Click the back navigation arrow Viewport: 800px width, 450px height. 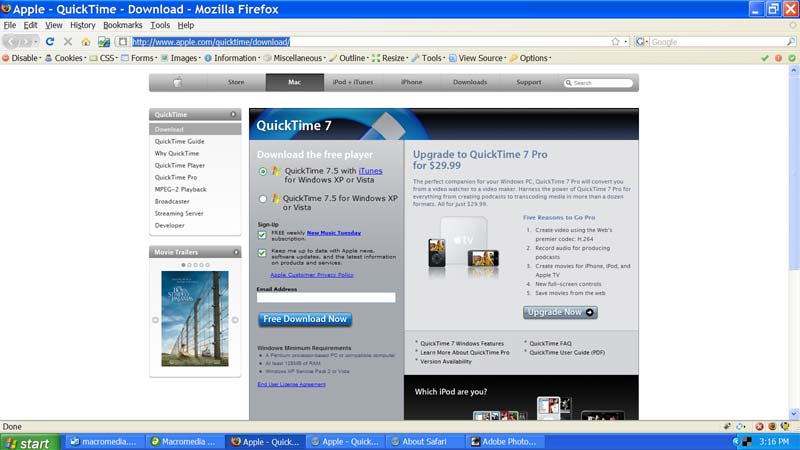coord(13,42)
